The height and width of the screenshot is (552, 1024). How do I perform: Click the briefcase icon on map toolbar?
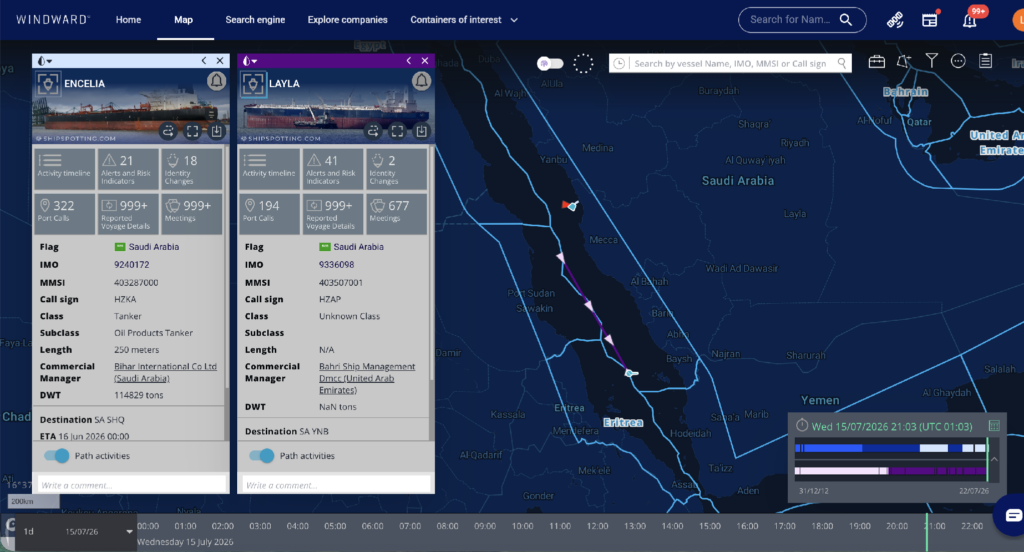tap(876, 61)
